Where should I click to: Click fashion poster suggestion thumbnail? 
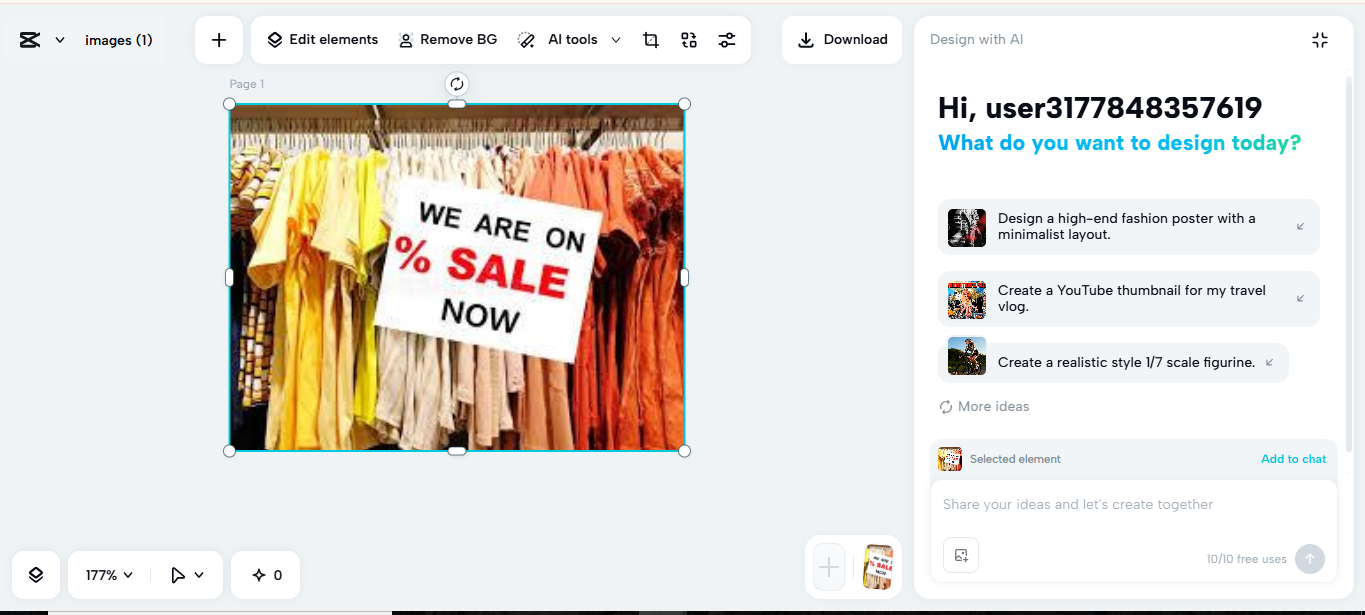click(967, 228)
